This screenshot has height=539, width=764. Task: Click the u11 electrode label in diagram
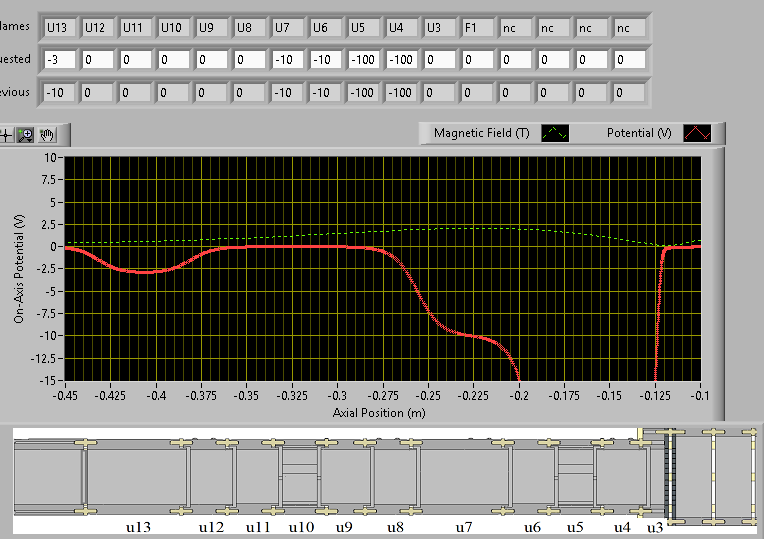pyautogui.click(x=258, y=527)
